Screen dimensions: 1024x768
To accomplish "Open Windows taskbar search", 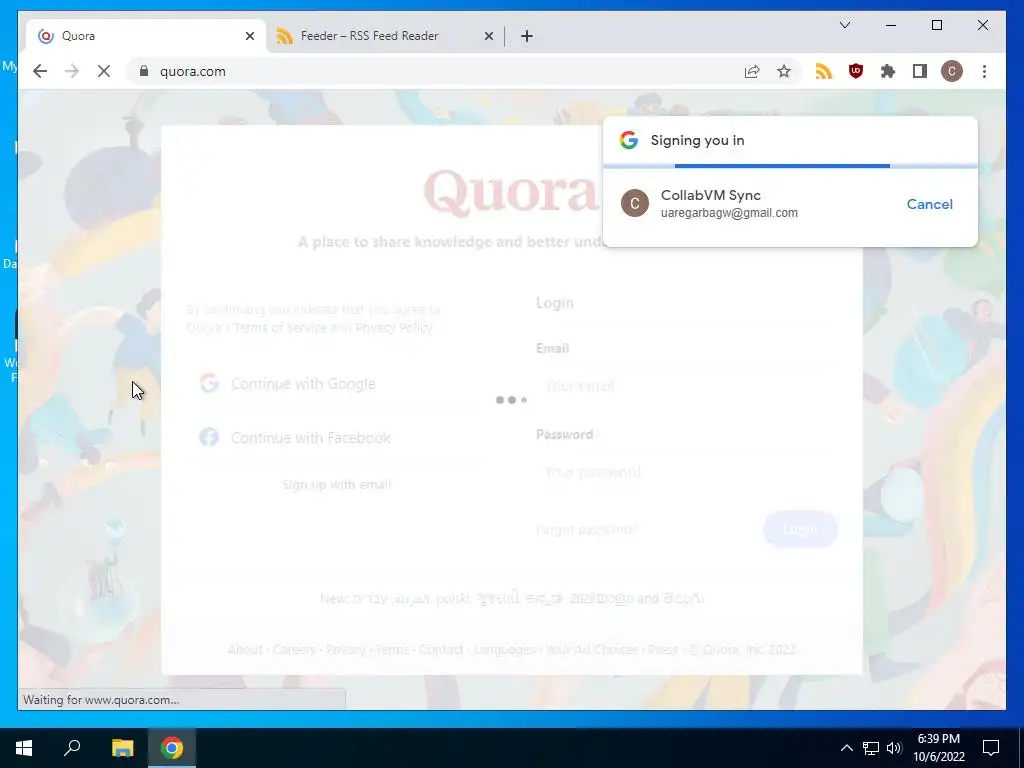I will tap(72, 748).
